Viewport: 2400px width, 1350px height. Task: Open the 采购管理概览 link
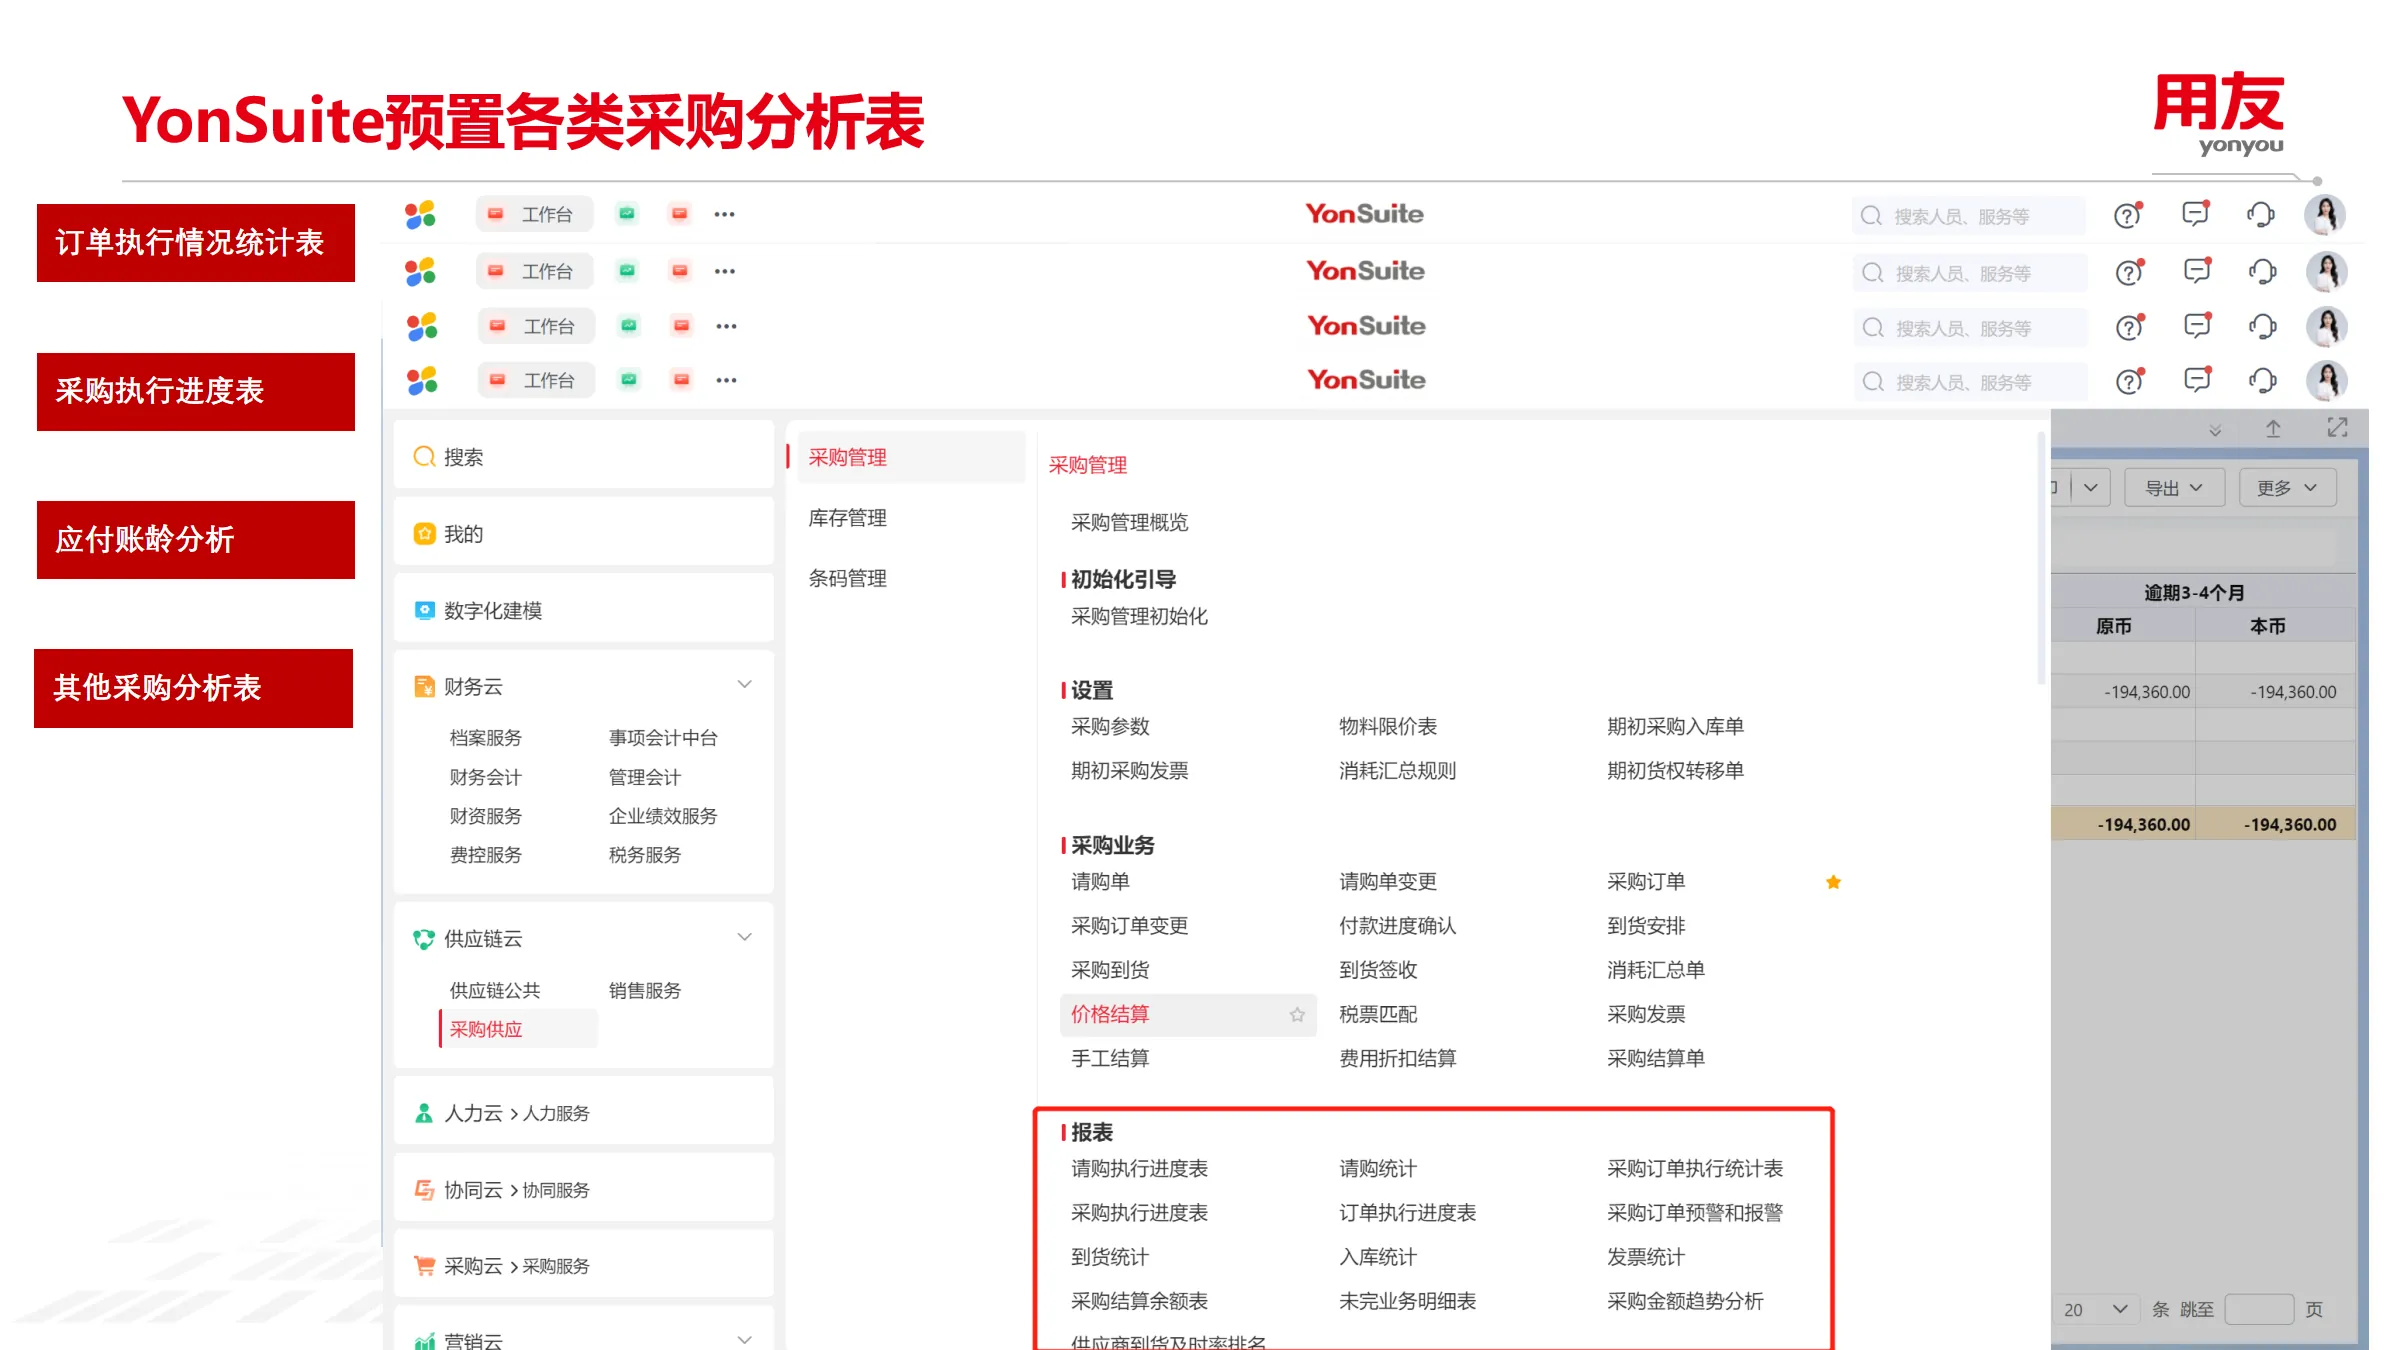pyautogui.click(x=1129, y=523)
